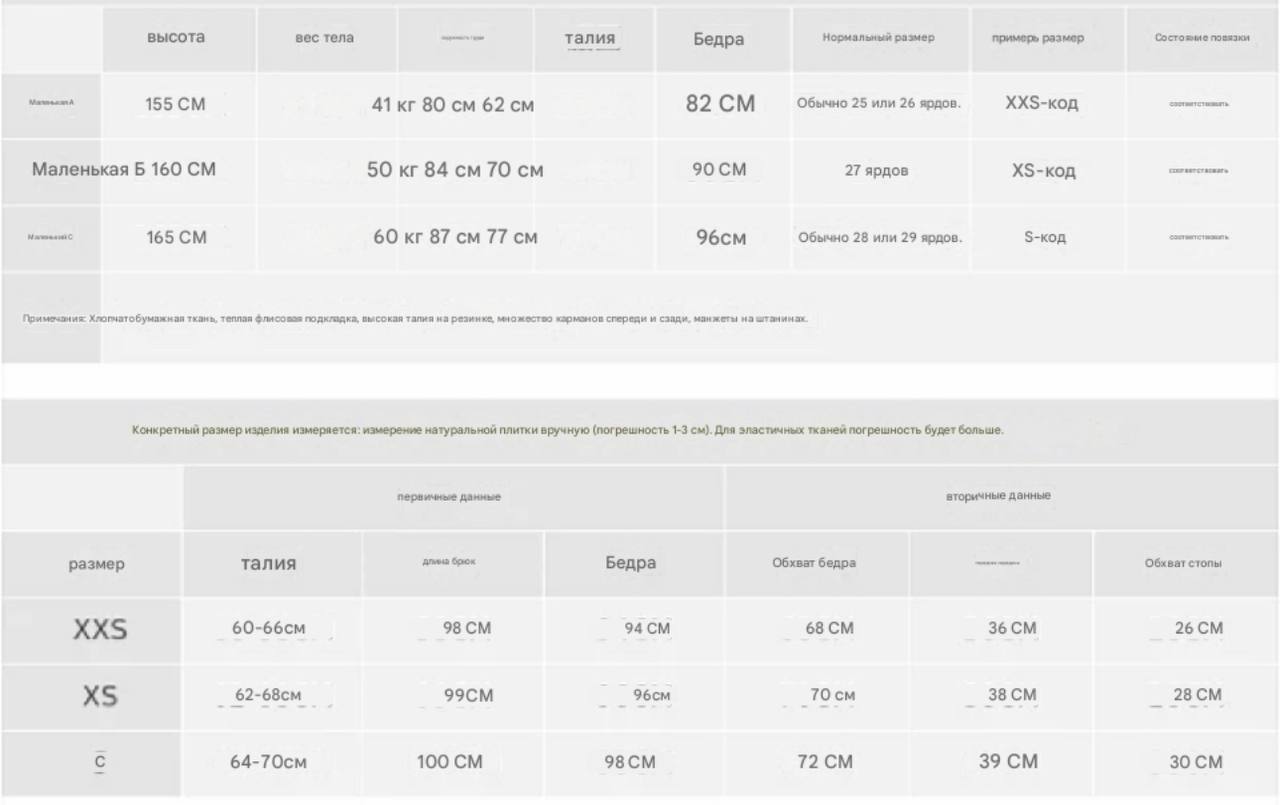This screenshot has width=1280, height=805.
Task: Select the XS size row label
Action: [100, 697]
